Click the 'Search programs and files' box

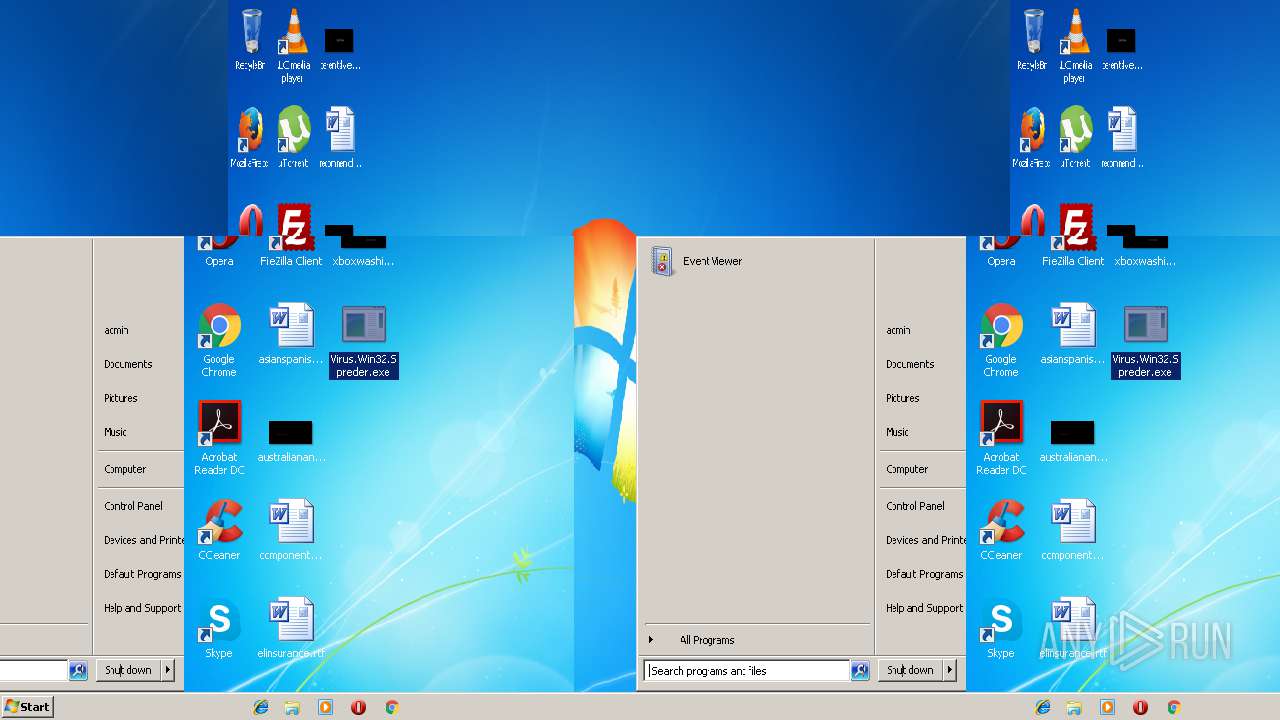click(x=747, y=671)
